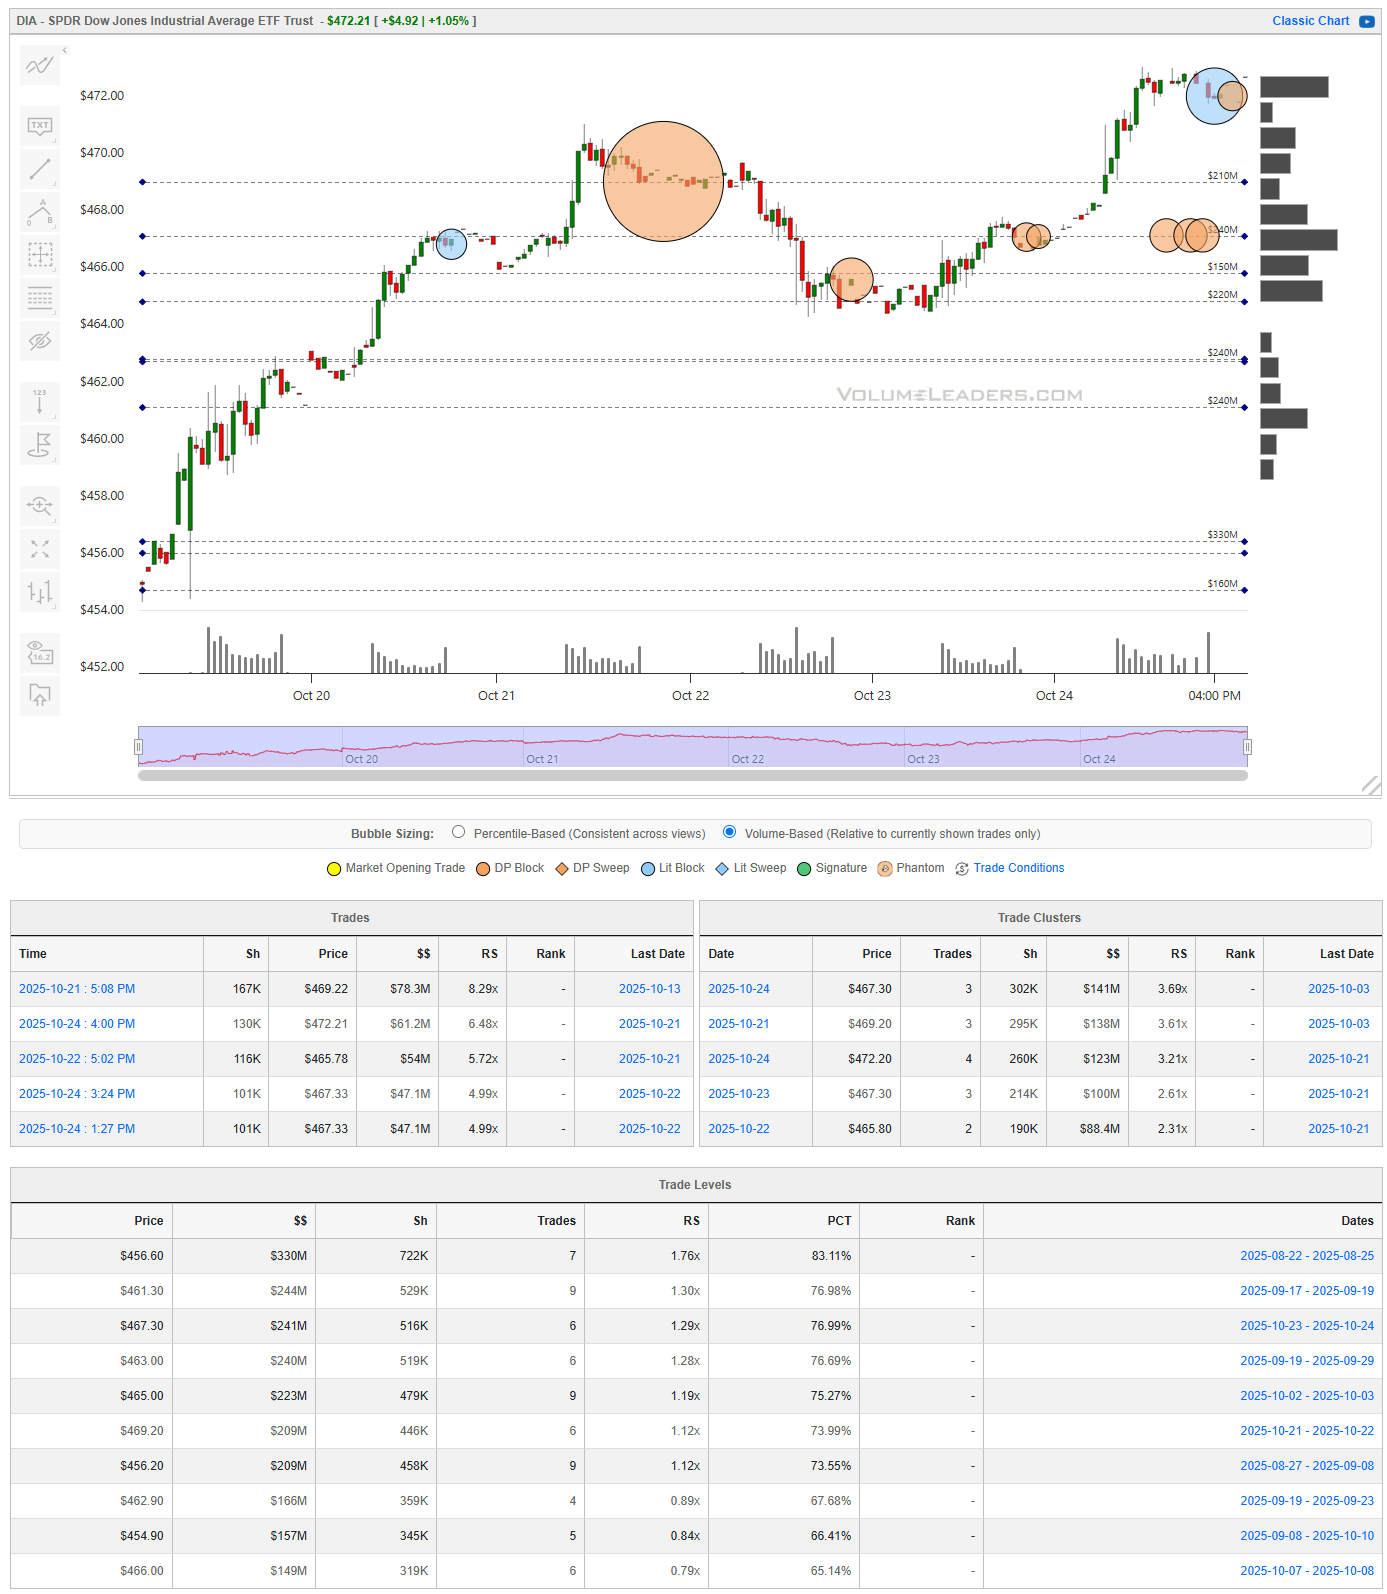Select the dashed-box measure tool
This screenshot has height=1594, width=1387.
coord(40,255)
